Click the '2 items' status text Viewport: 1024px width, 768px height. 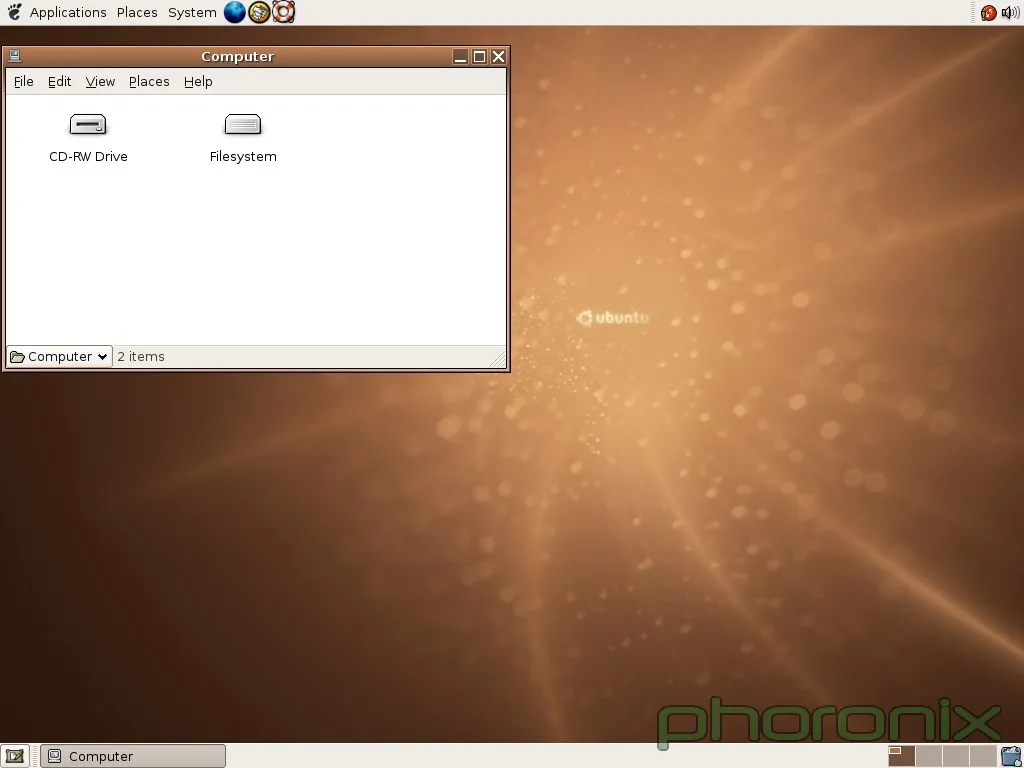coord(141,357)
